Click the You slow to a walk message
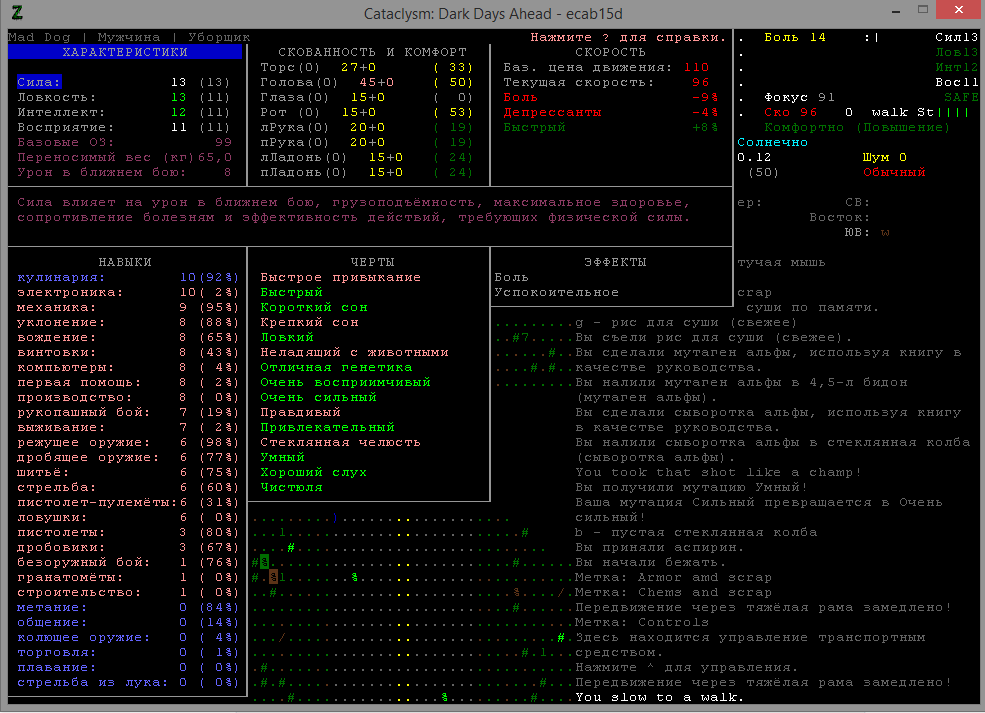Viewport: 985px width, 713px height. 660,697
